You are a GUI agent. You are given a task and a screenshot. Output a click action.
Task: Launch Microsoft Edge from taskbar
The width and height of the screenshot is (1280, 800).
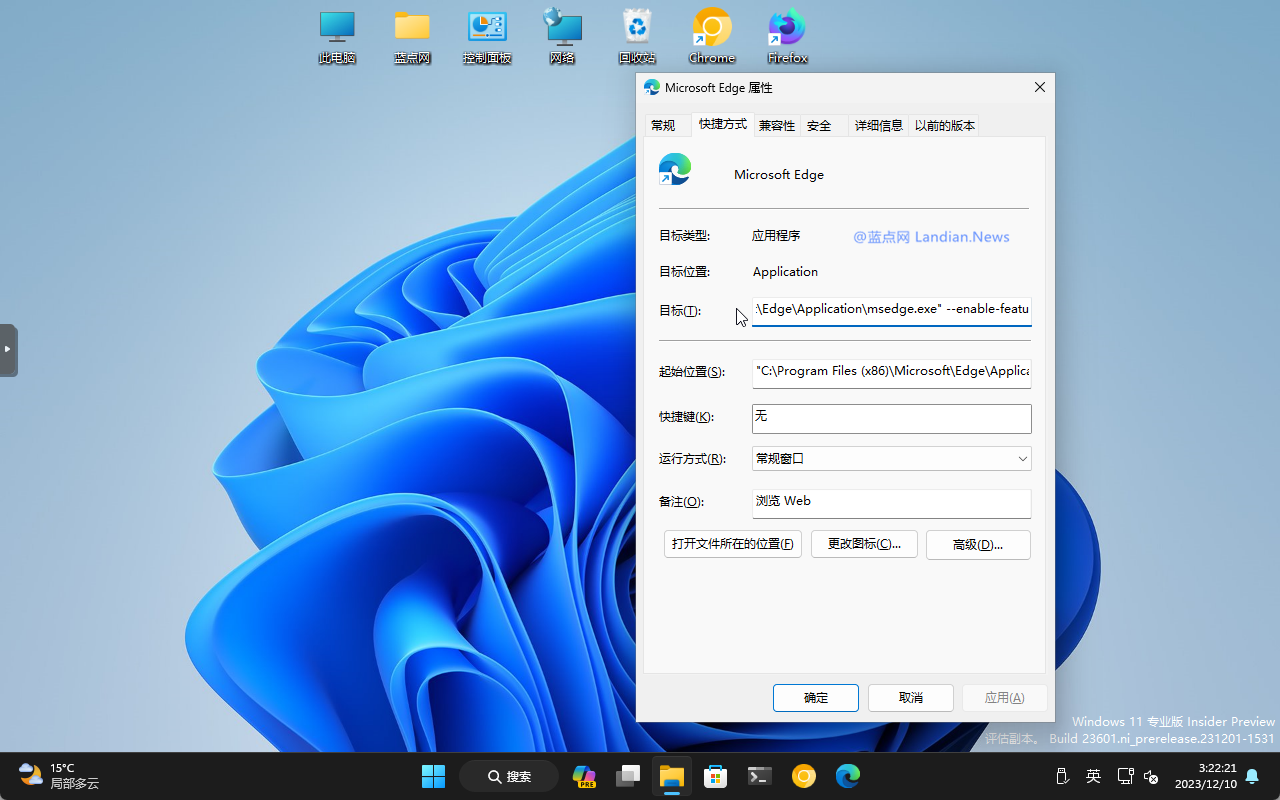coord(848,776)
